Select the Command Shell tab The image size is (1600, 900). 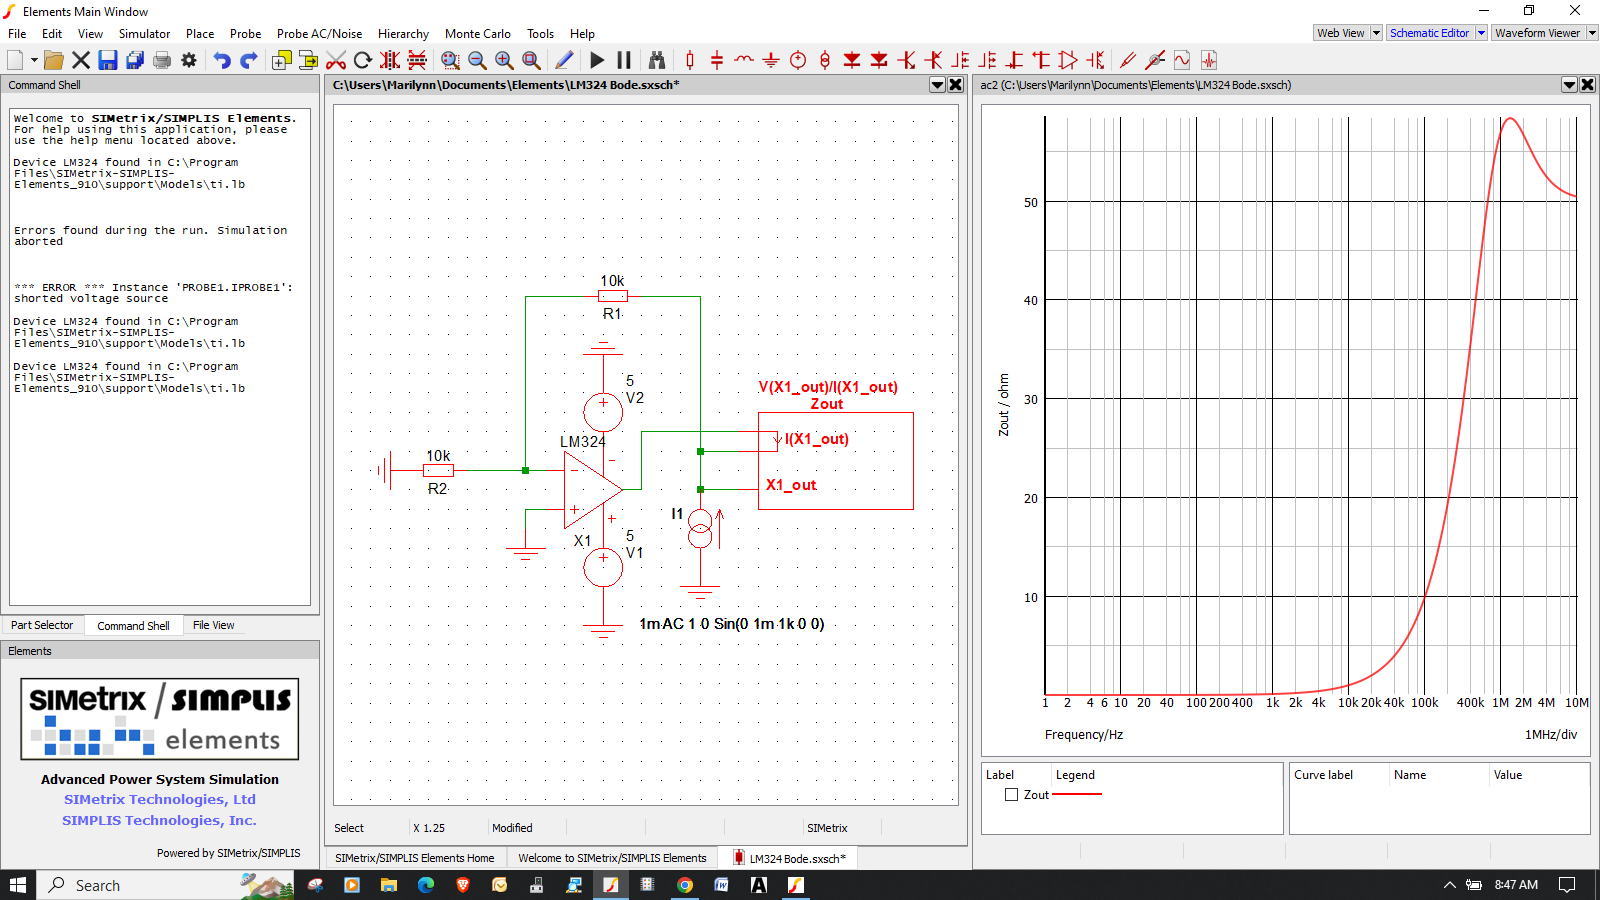pos(133,625)
